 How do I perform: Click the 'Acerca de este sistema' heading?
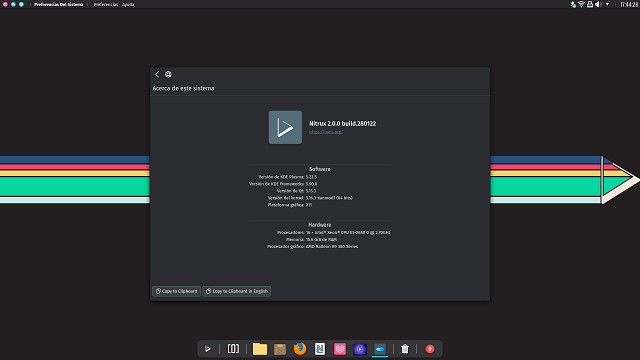[x=183, y=88]
